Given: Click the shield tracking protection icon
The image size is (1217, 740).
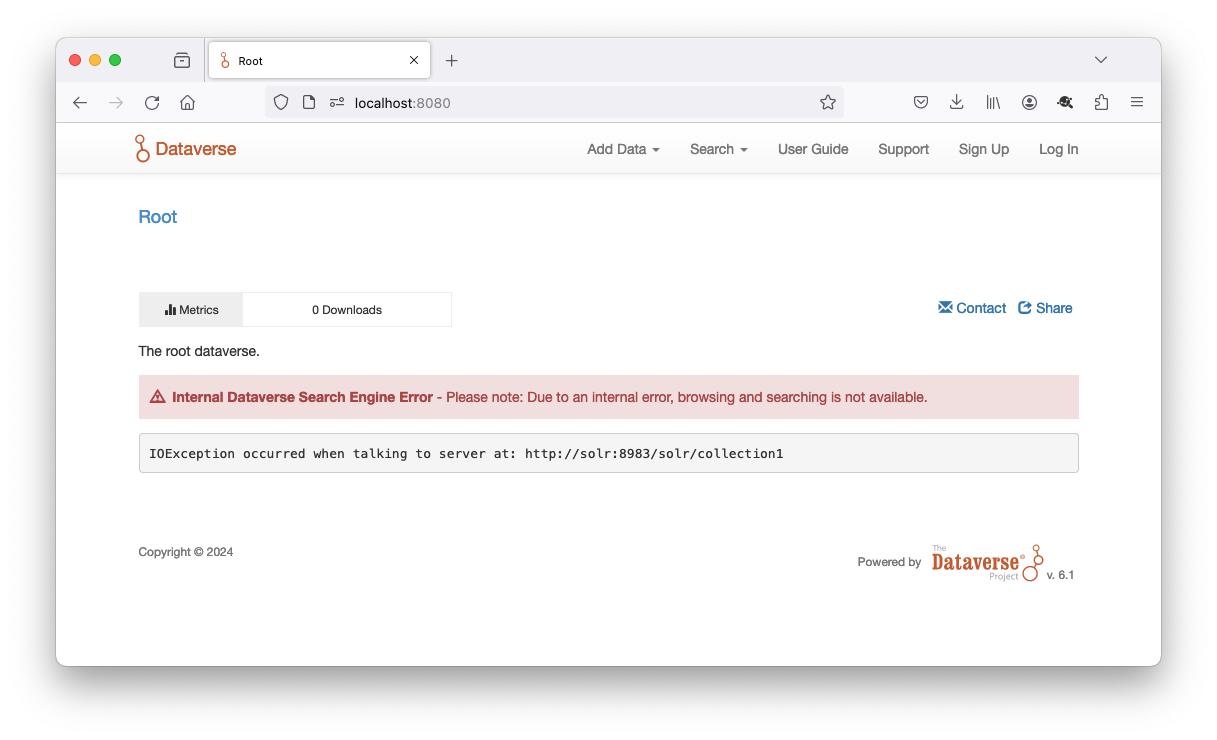Looking at the screenshot, I should click(x=281, y=102).
